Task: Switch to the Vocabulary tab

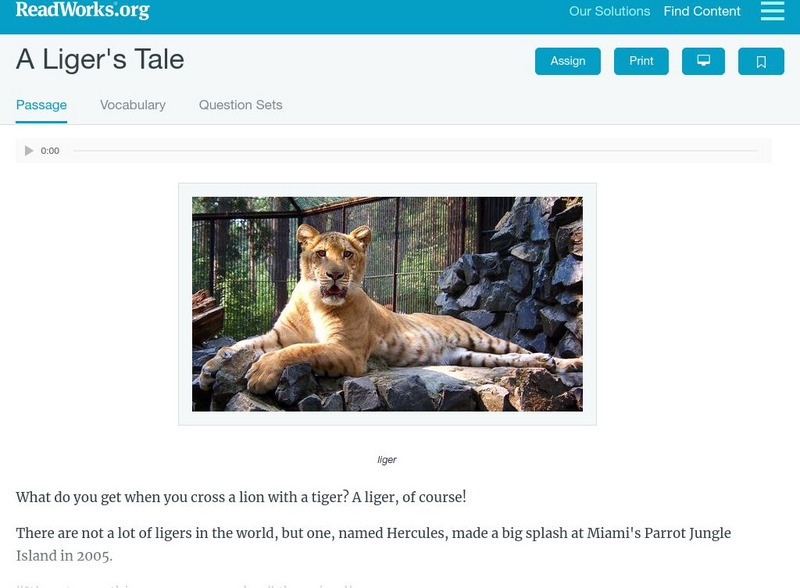Action: pos(133,105)
